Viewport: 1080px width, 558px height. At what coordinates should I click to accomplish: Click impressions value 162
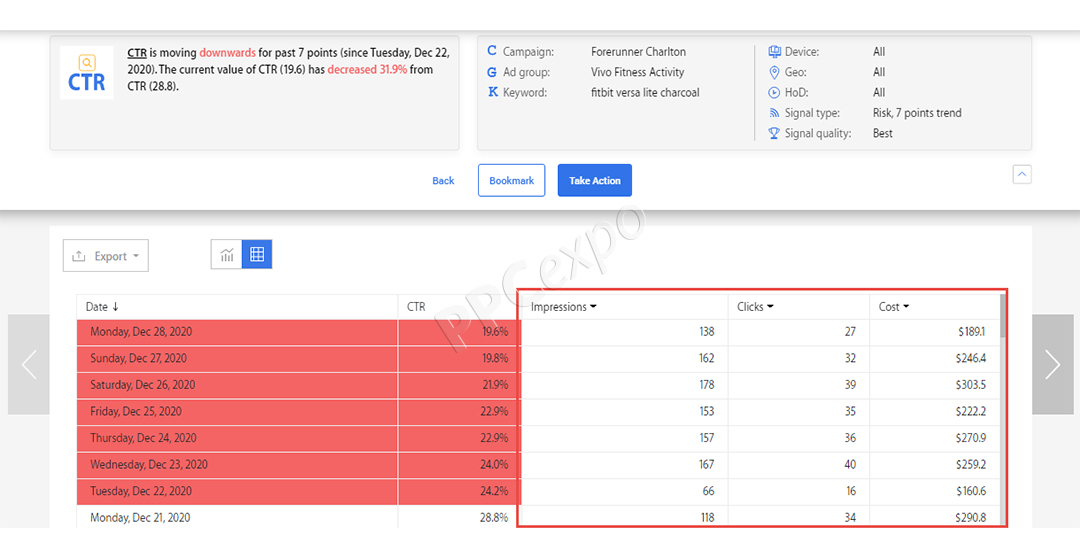(x=707, y=358)
